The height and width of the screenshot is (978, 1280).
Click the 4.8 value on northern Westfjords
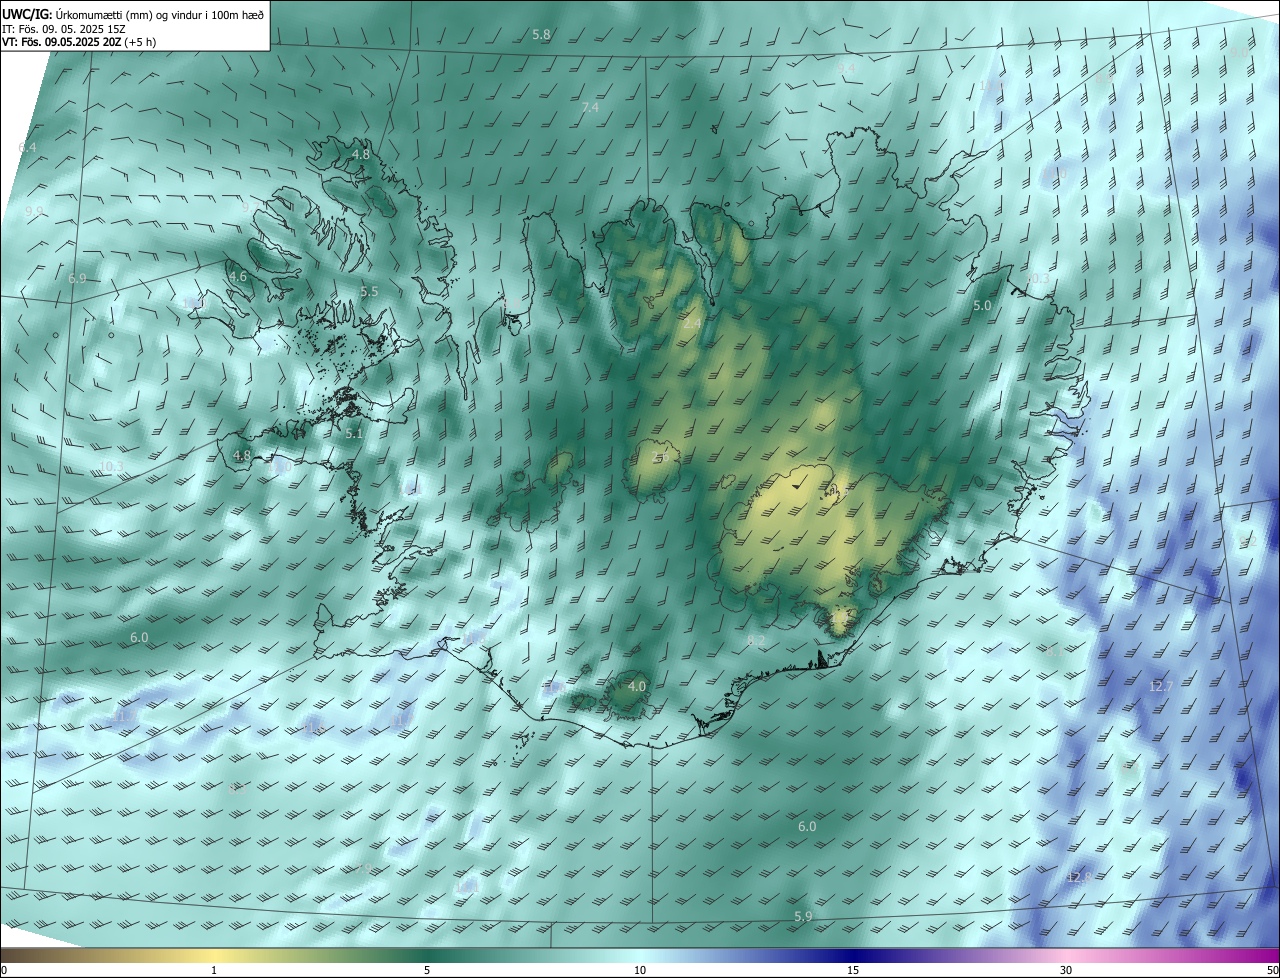pos(360,155)
